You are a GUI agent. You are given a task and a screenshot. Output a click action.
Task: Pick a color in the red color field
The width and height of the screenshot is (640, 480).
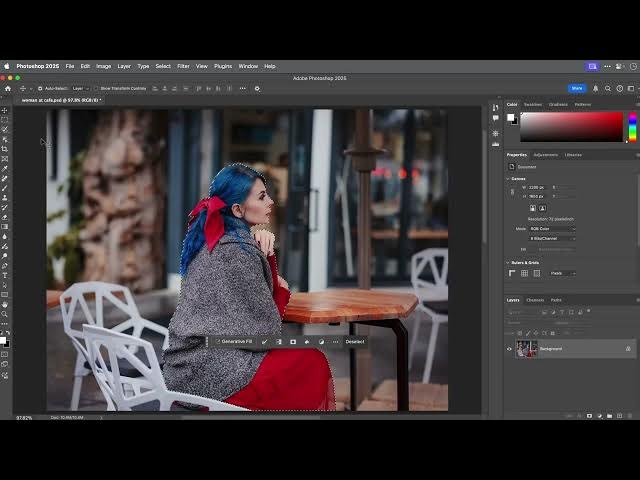pos(571,127)
